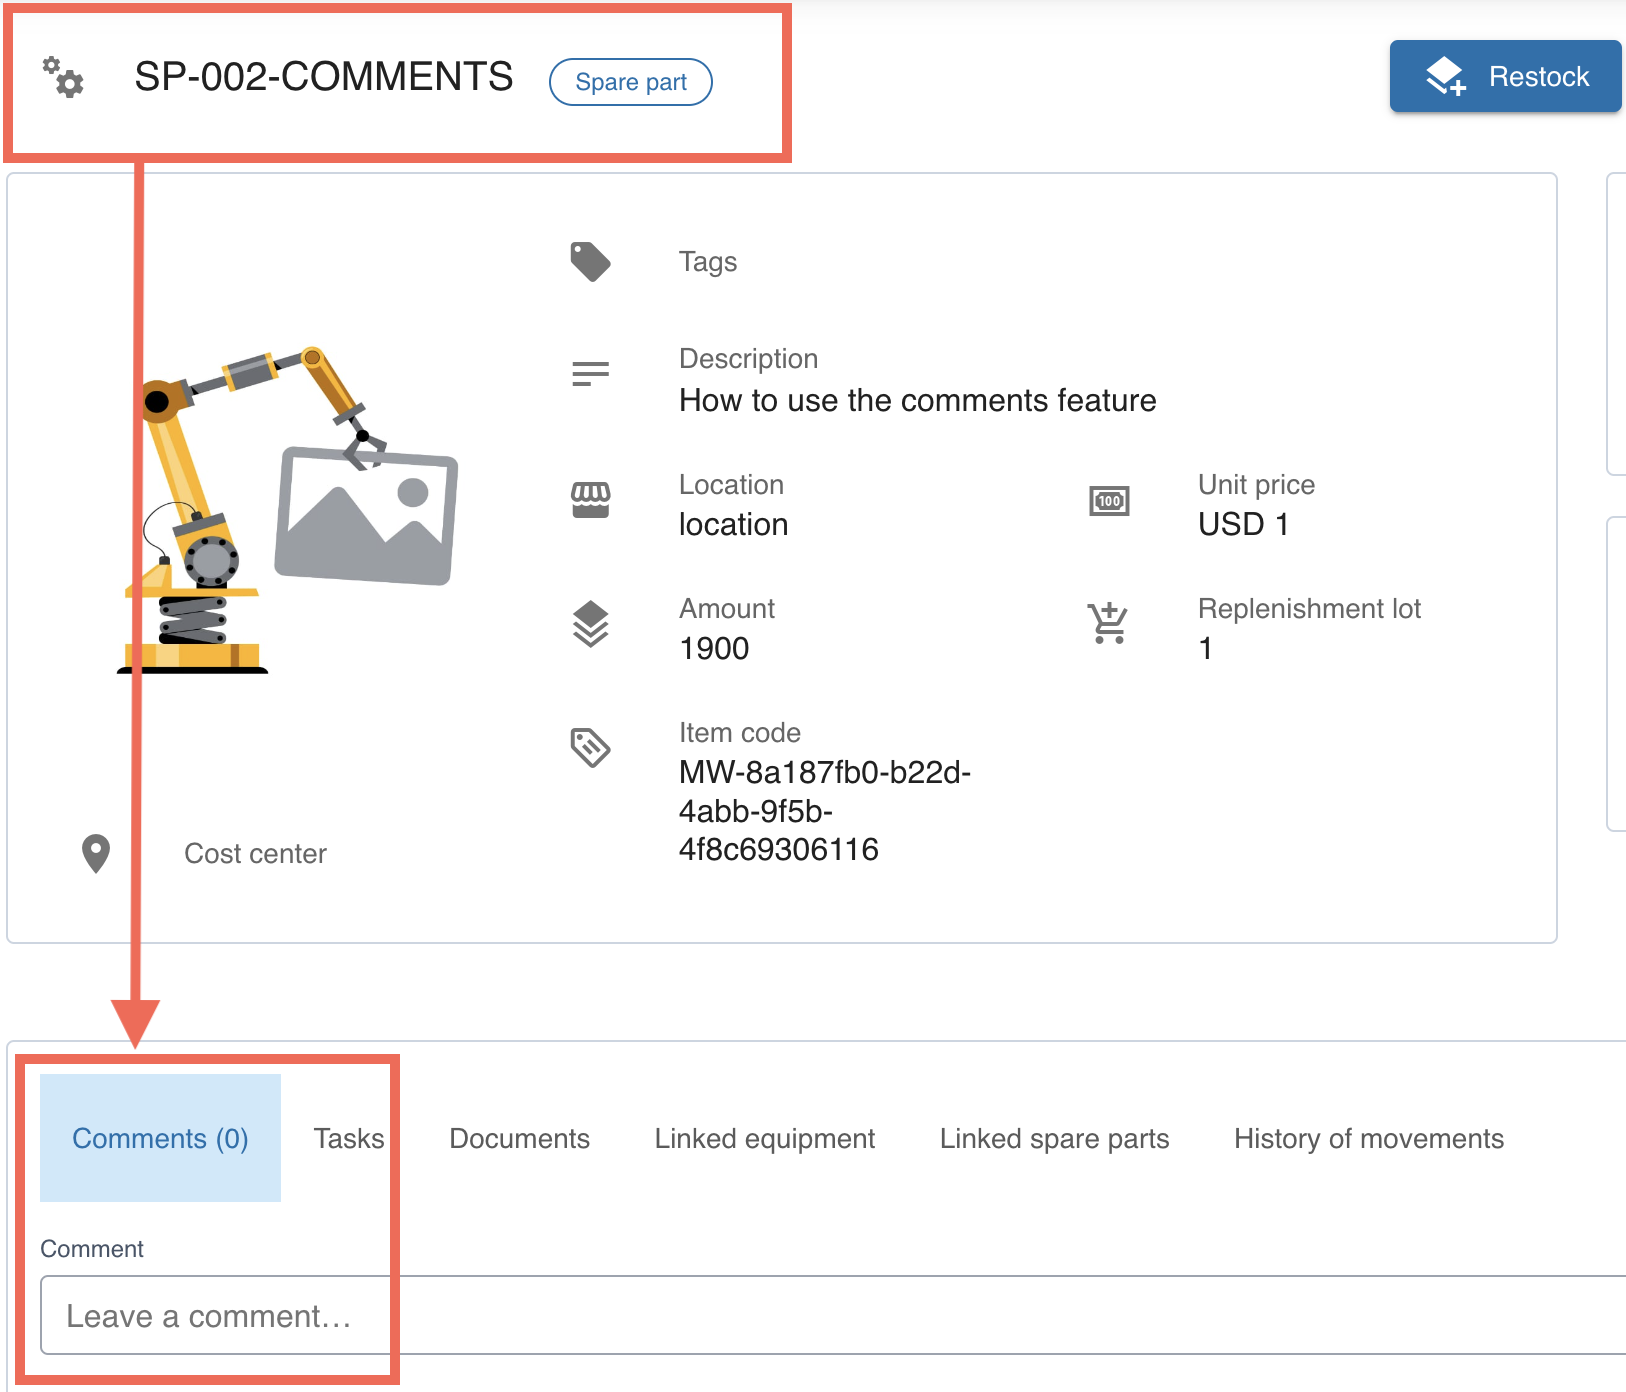The image size is (1626, 1392).
Task: Click the gears icon beside SP-002-COMMENTS
Action: pos(63,77)
